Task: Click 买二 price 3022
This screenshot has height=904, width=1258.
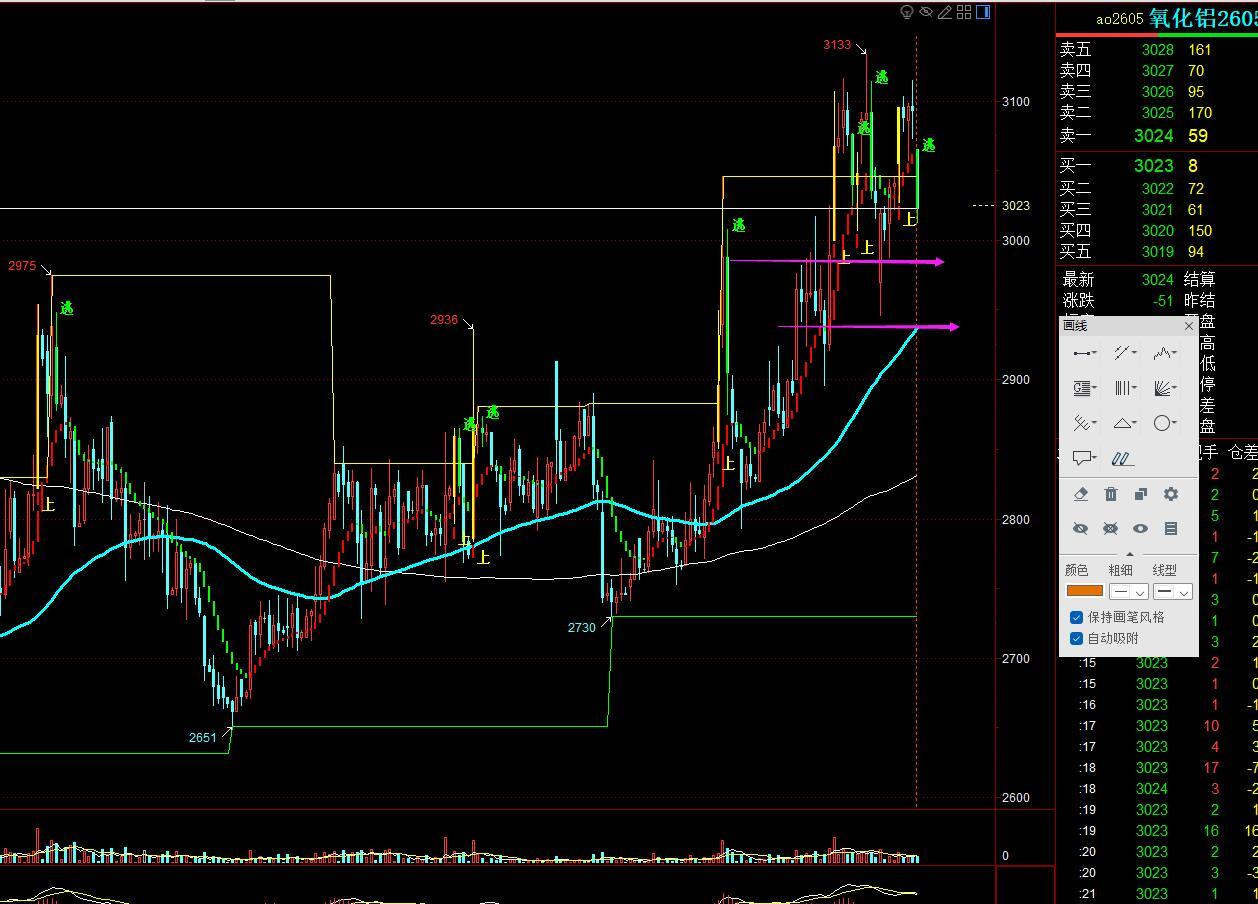Action: coord(1158,188)
